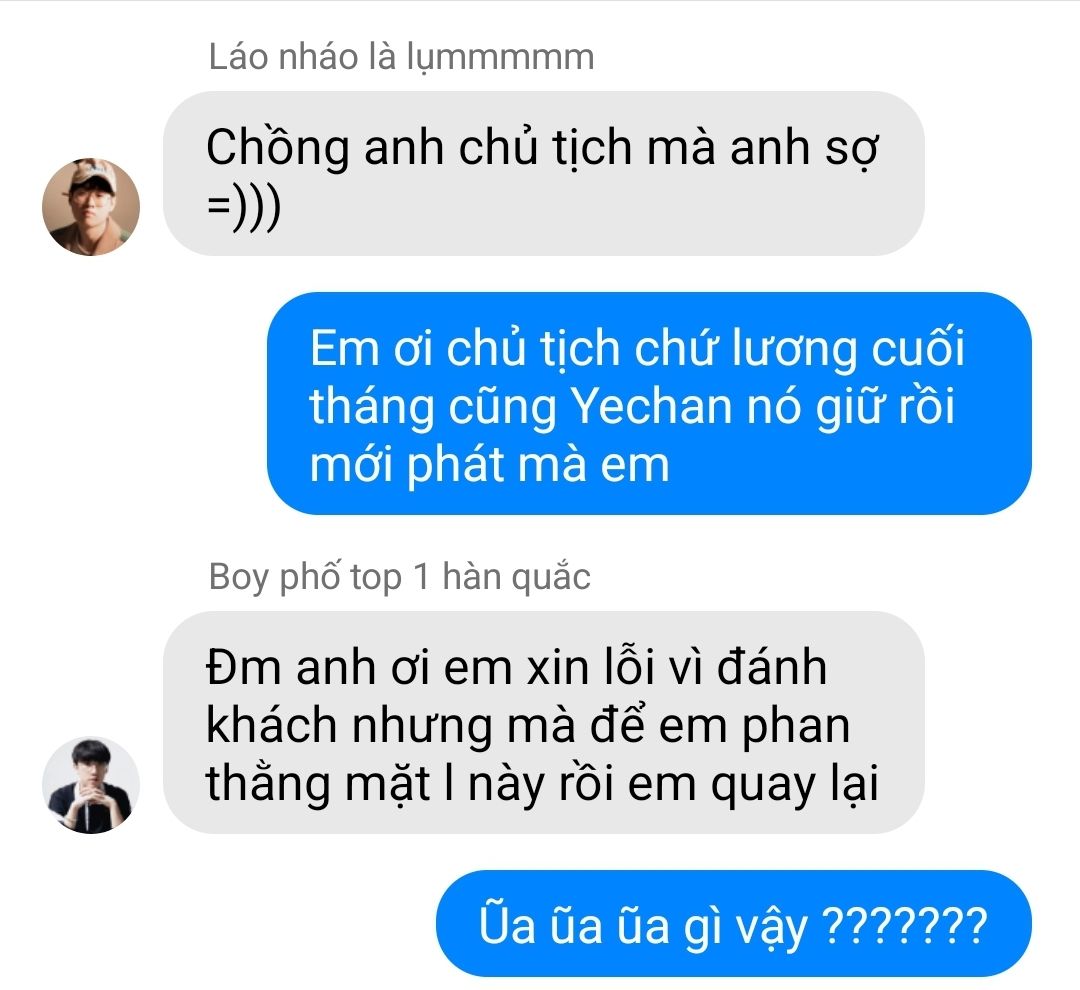Click "quay lại" ending the third message
The height and width of the screenshot is (990, 1080).
click(x=794, y=785)
